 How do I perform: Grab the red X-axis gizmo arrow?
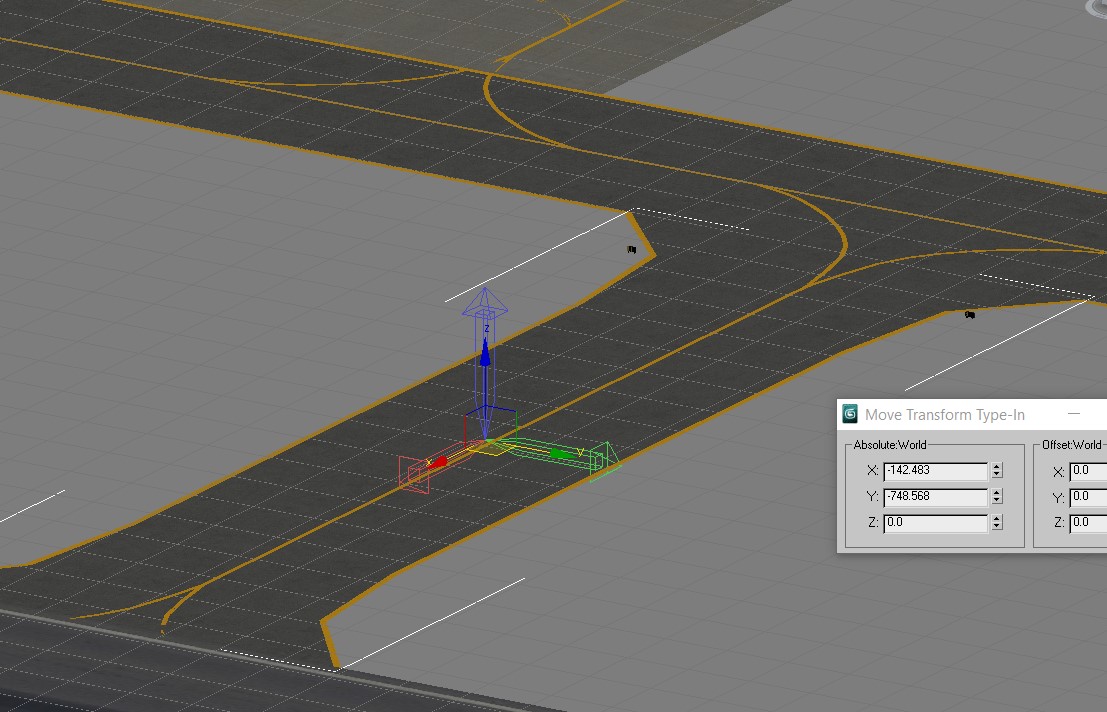coord(438,462)
